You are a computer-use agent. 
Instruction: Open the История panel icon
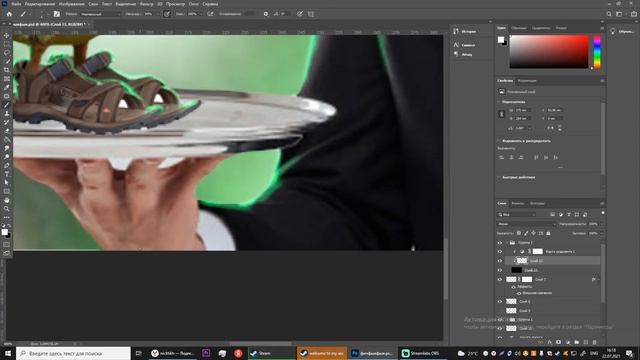tap(456, 31)
